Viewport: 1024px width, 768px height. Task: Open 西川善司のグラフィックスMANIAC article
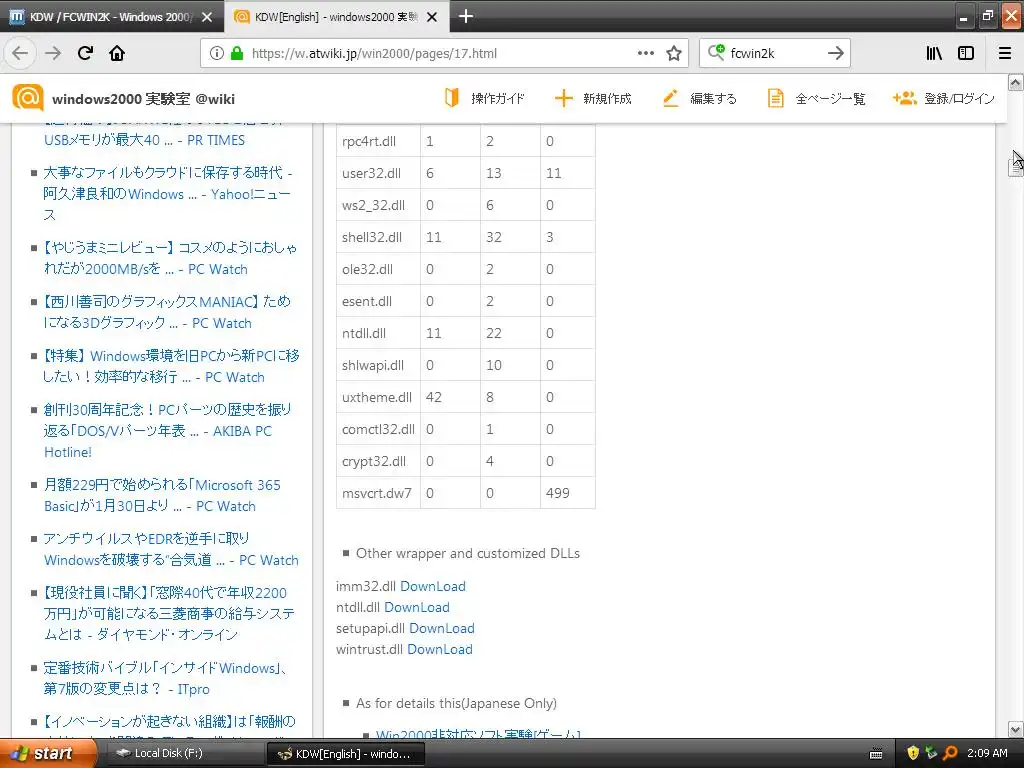167,312
